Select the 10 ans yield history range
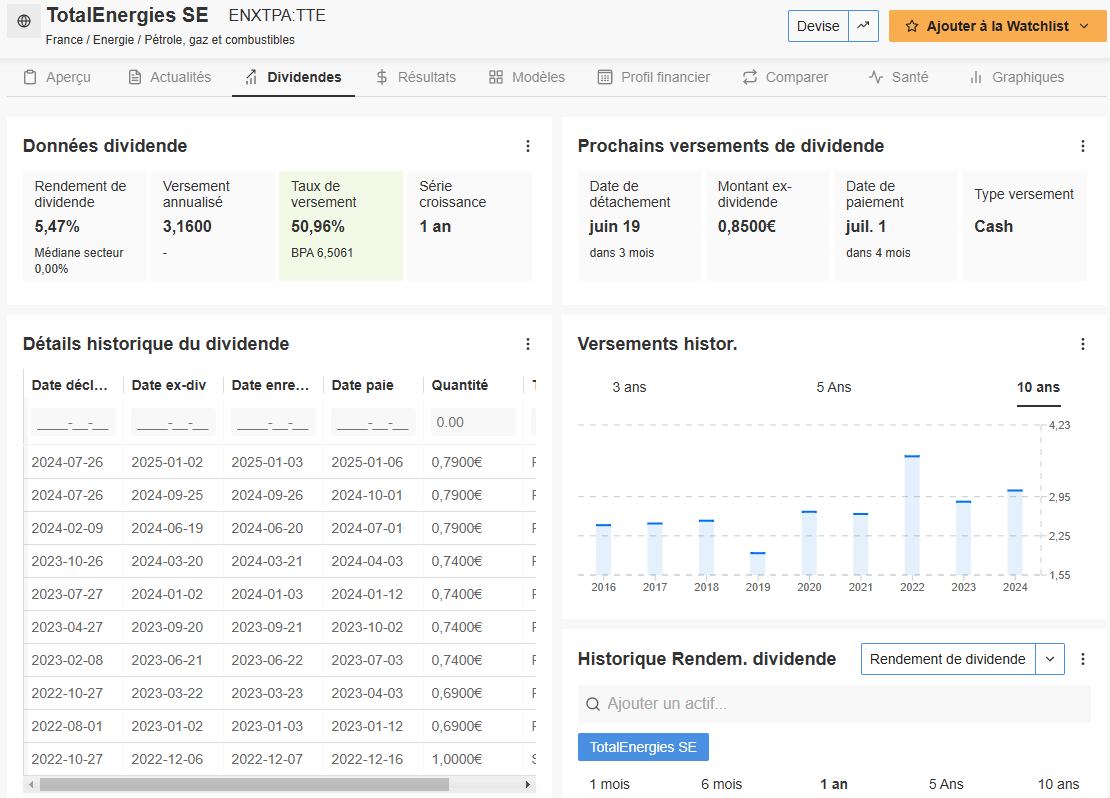The height and width of the screenshot is (798, 1110). (1058, 785)
